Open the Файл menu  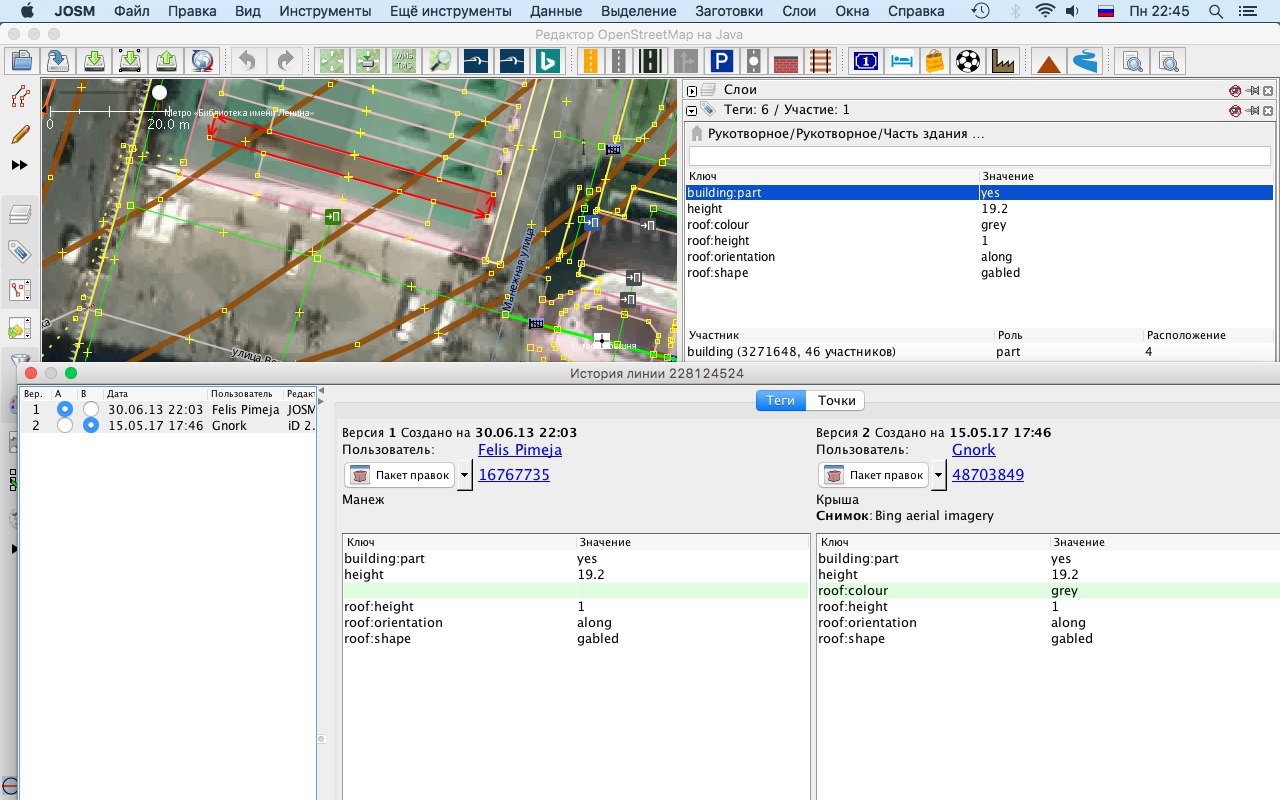(132, 11)
